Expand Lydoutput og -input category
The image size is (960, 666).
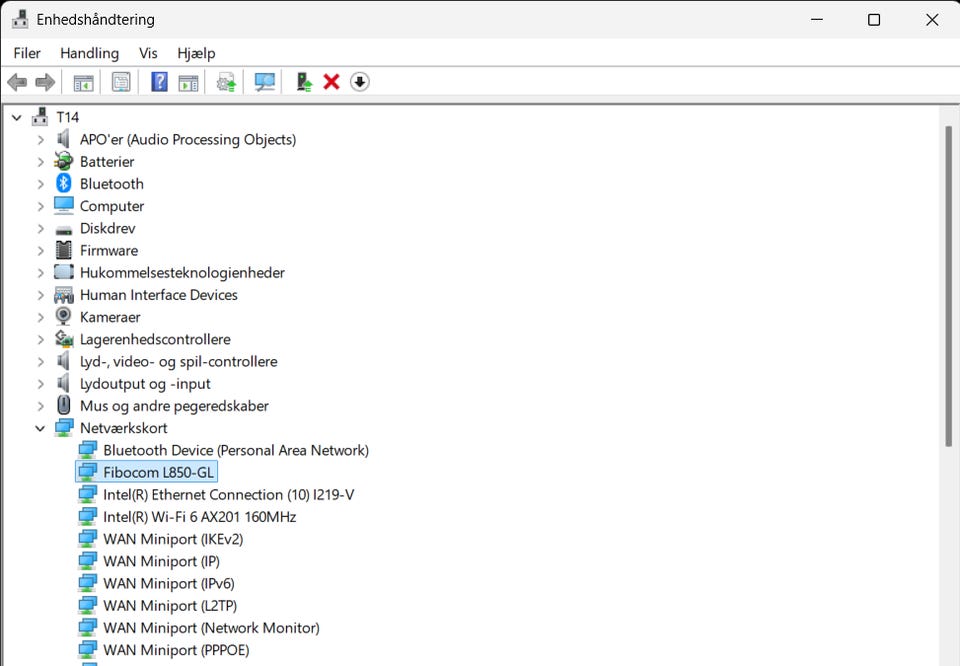(40, 384)
